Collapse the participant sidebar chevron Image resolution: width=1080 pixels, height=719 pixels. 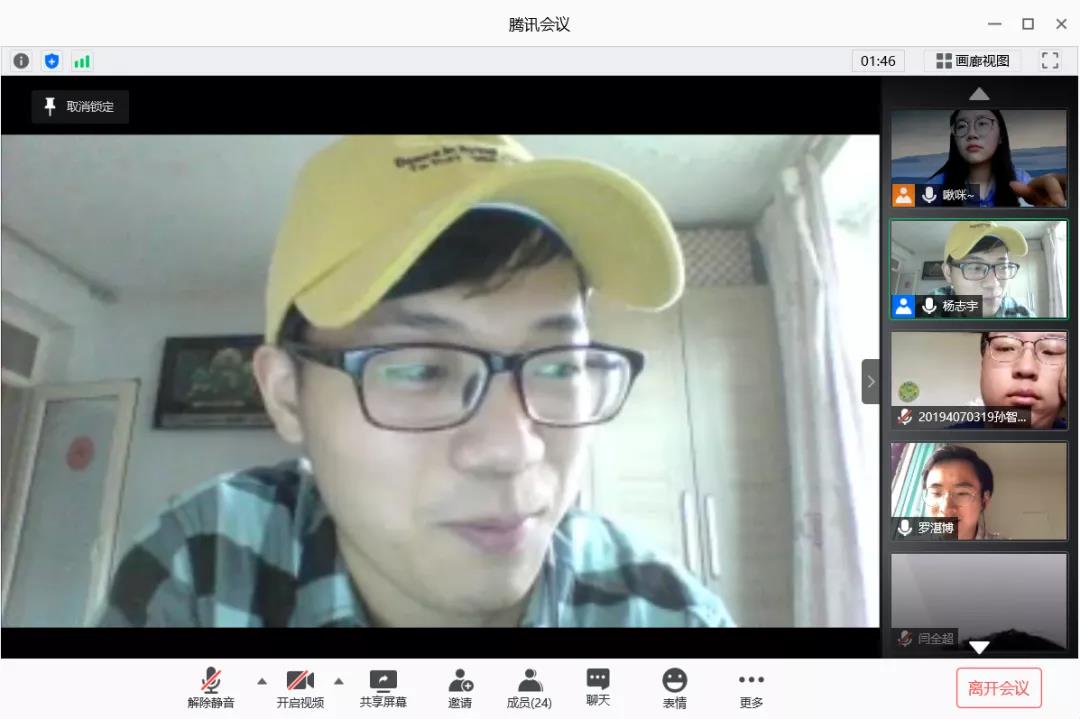pyautogui.click(x=870, y=382)
